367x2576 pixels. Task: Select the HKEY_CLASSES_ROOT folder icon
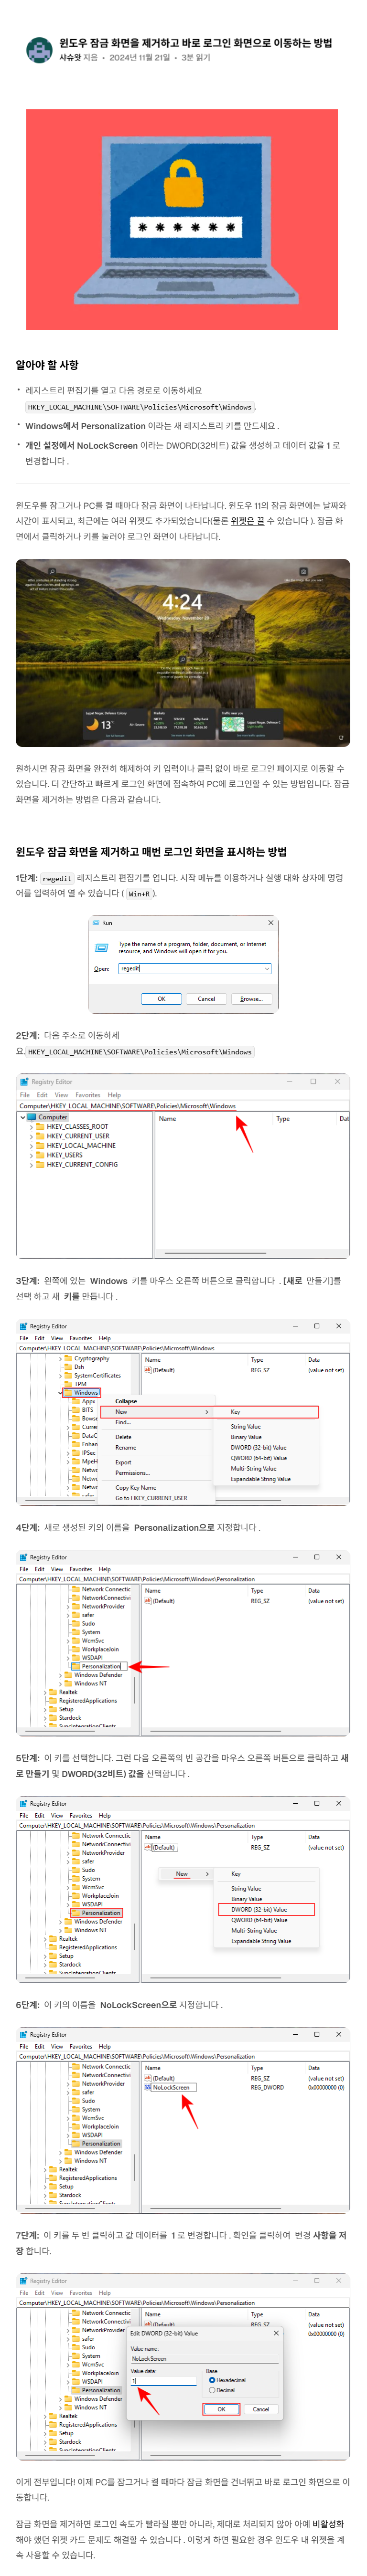coord(40,1127)
